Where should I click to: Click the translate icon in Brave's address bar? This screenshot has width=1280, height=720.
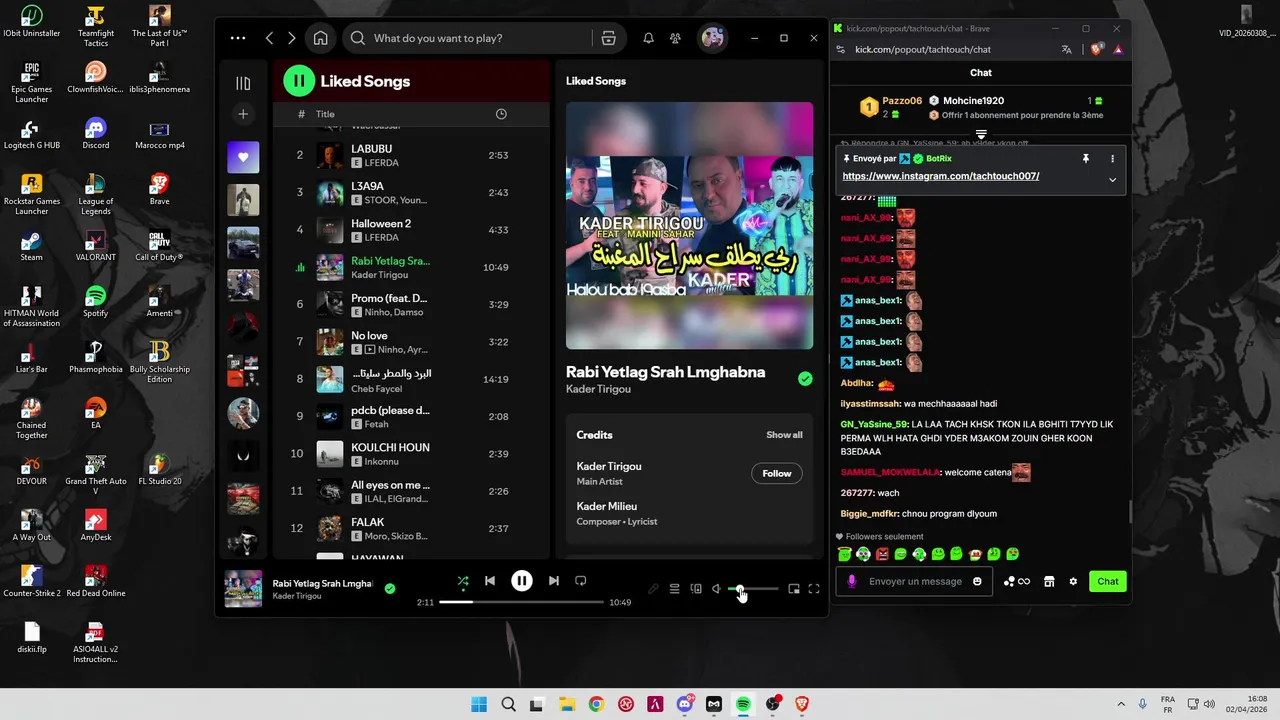pos(1067,49)
